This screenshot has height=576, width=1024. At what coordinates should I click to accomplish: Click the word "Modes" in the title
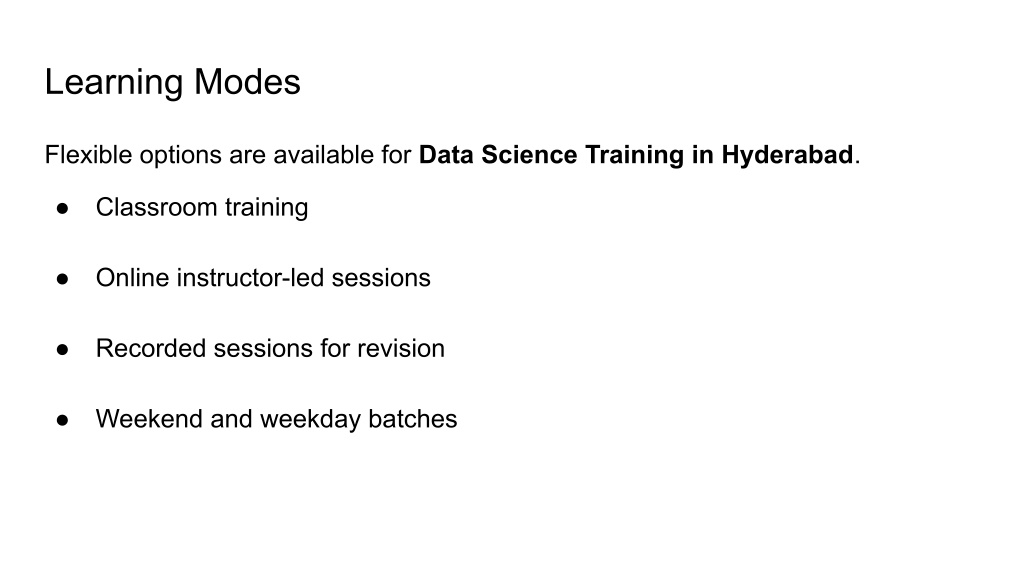click(247, 82)
